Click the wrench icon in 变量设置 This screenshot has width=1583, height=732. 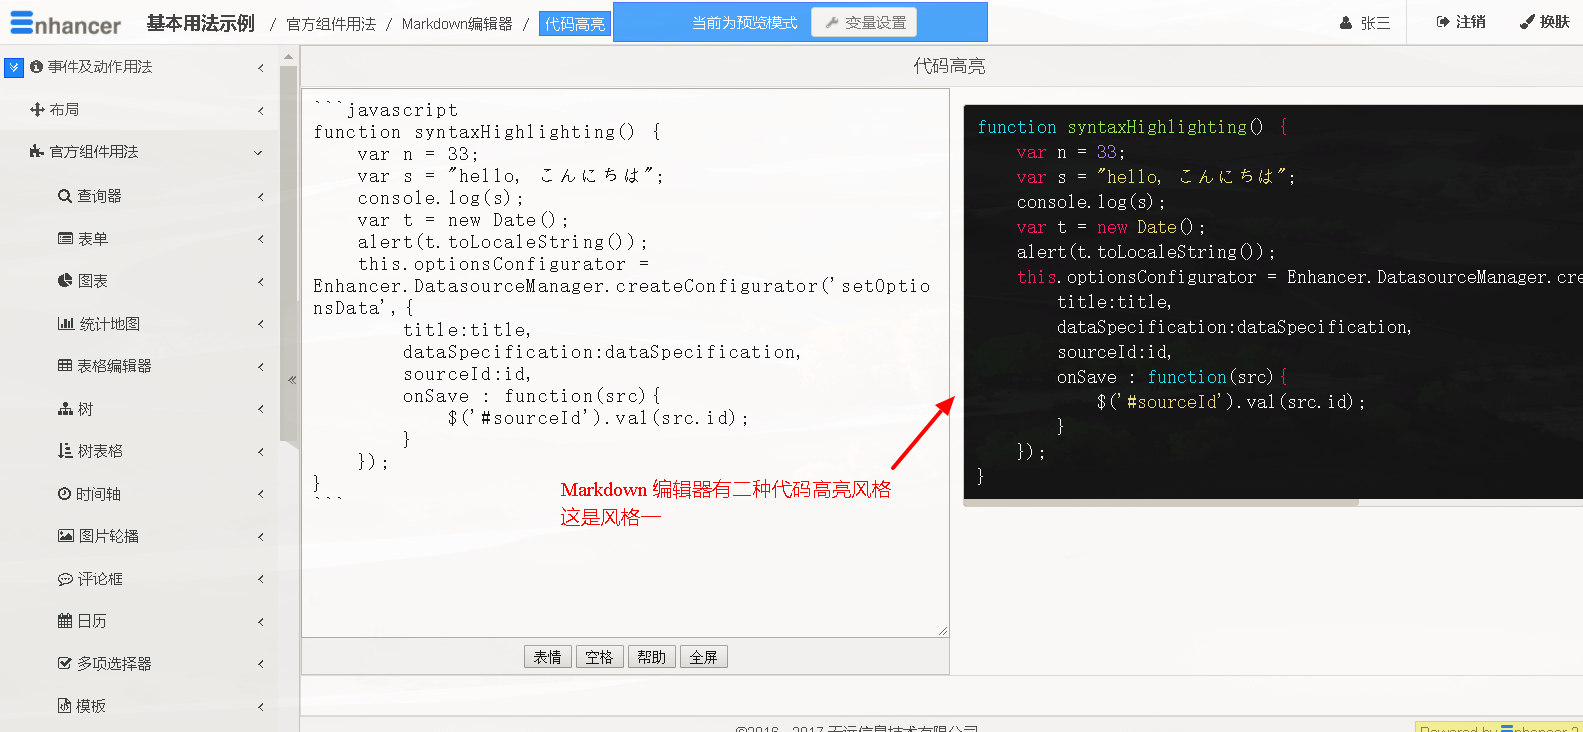pos(832,22)
